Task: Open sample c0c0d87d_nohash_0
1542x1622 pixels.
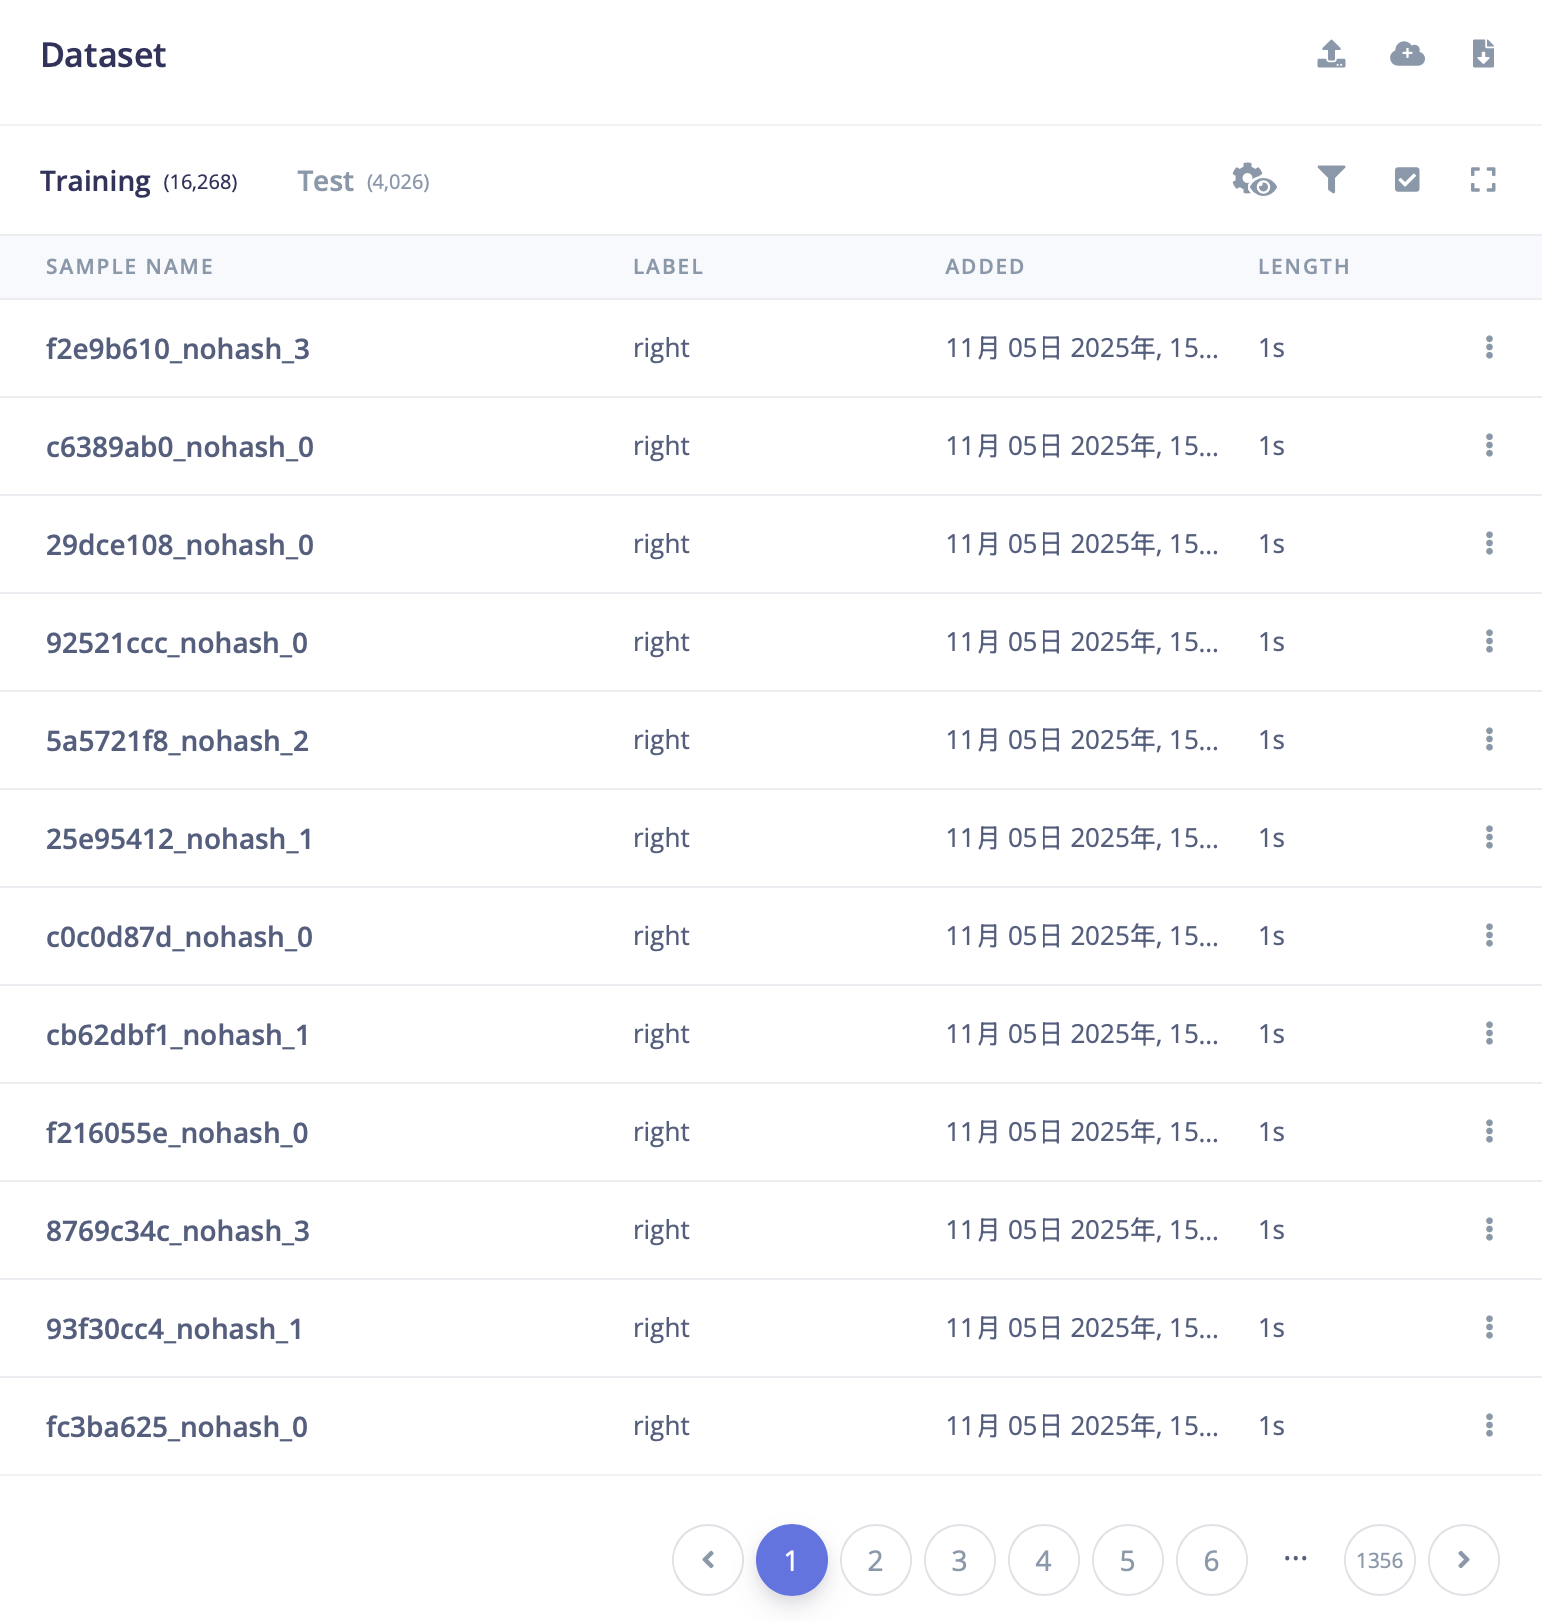Action: [x=179, y=937]
